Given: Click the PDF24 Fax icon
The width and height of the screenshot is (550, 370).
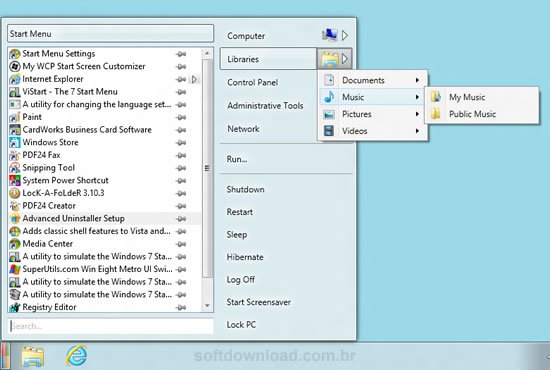Looking at the screenshot, I should click(x=15, y=155).
